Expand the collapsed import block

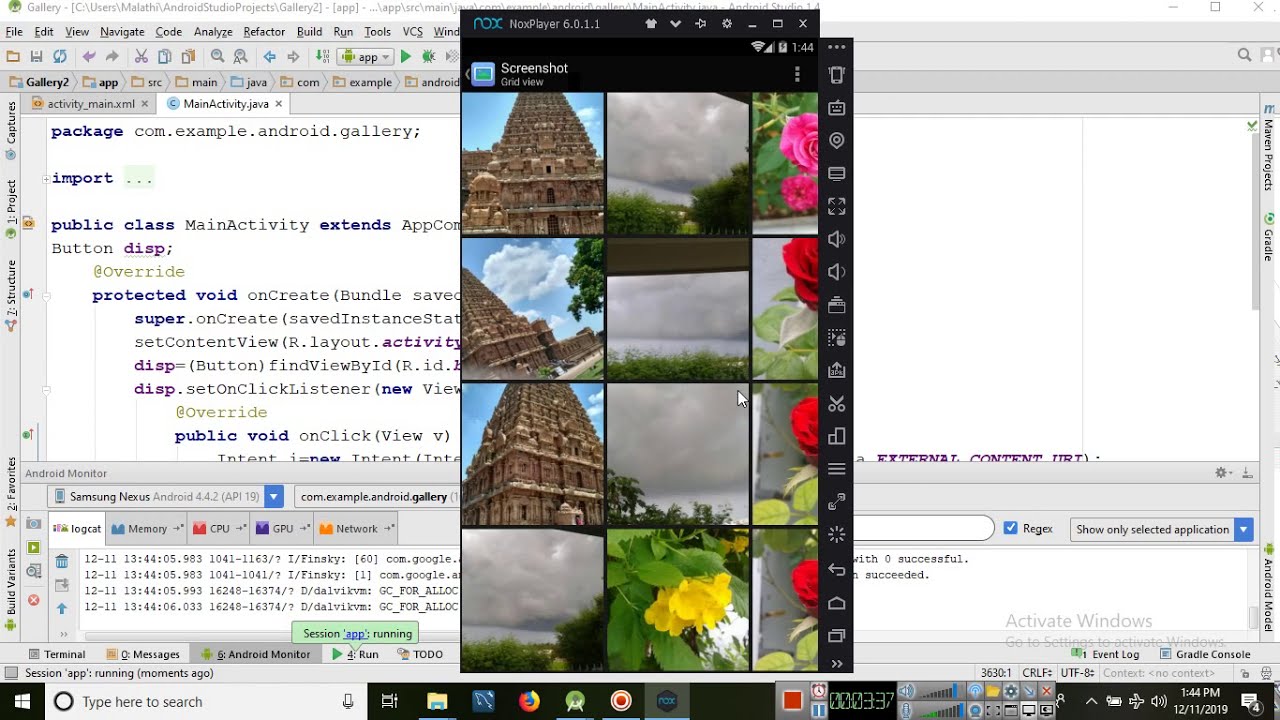[46, 179]
